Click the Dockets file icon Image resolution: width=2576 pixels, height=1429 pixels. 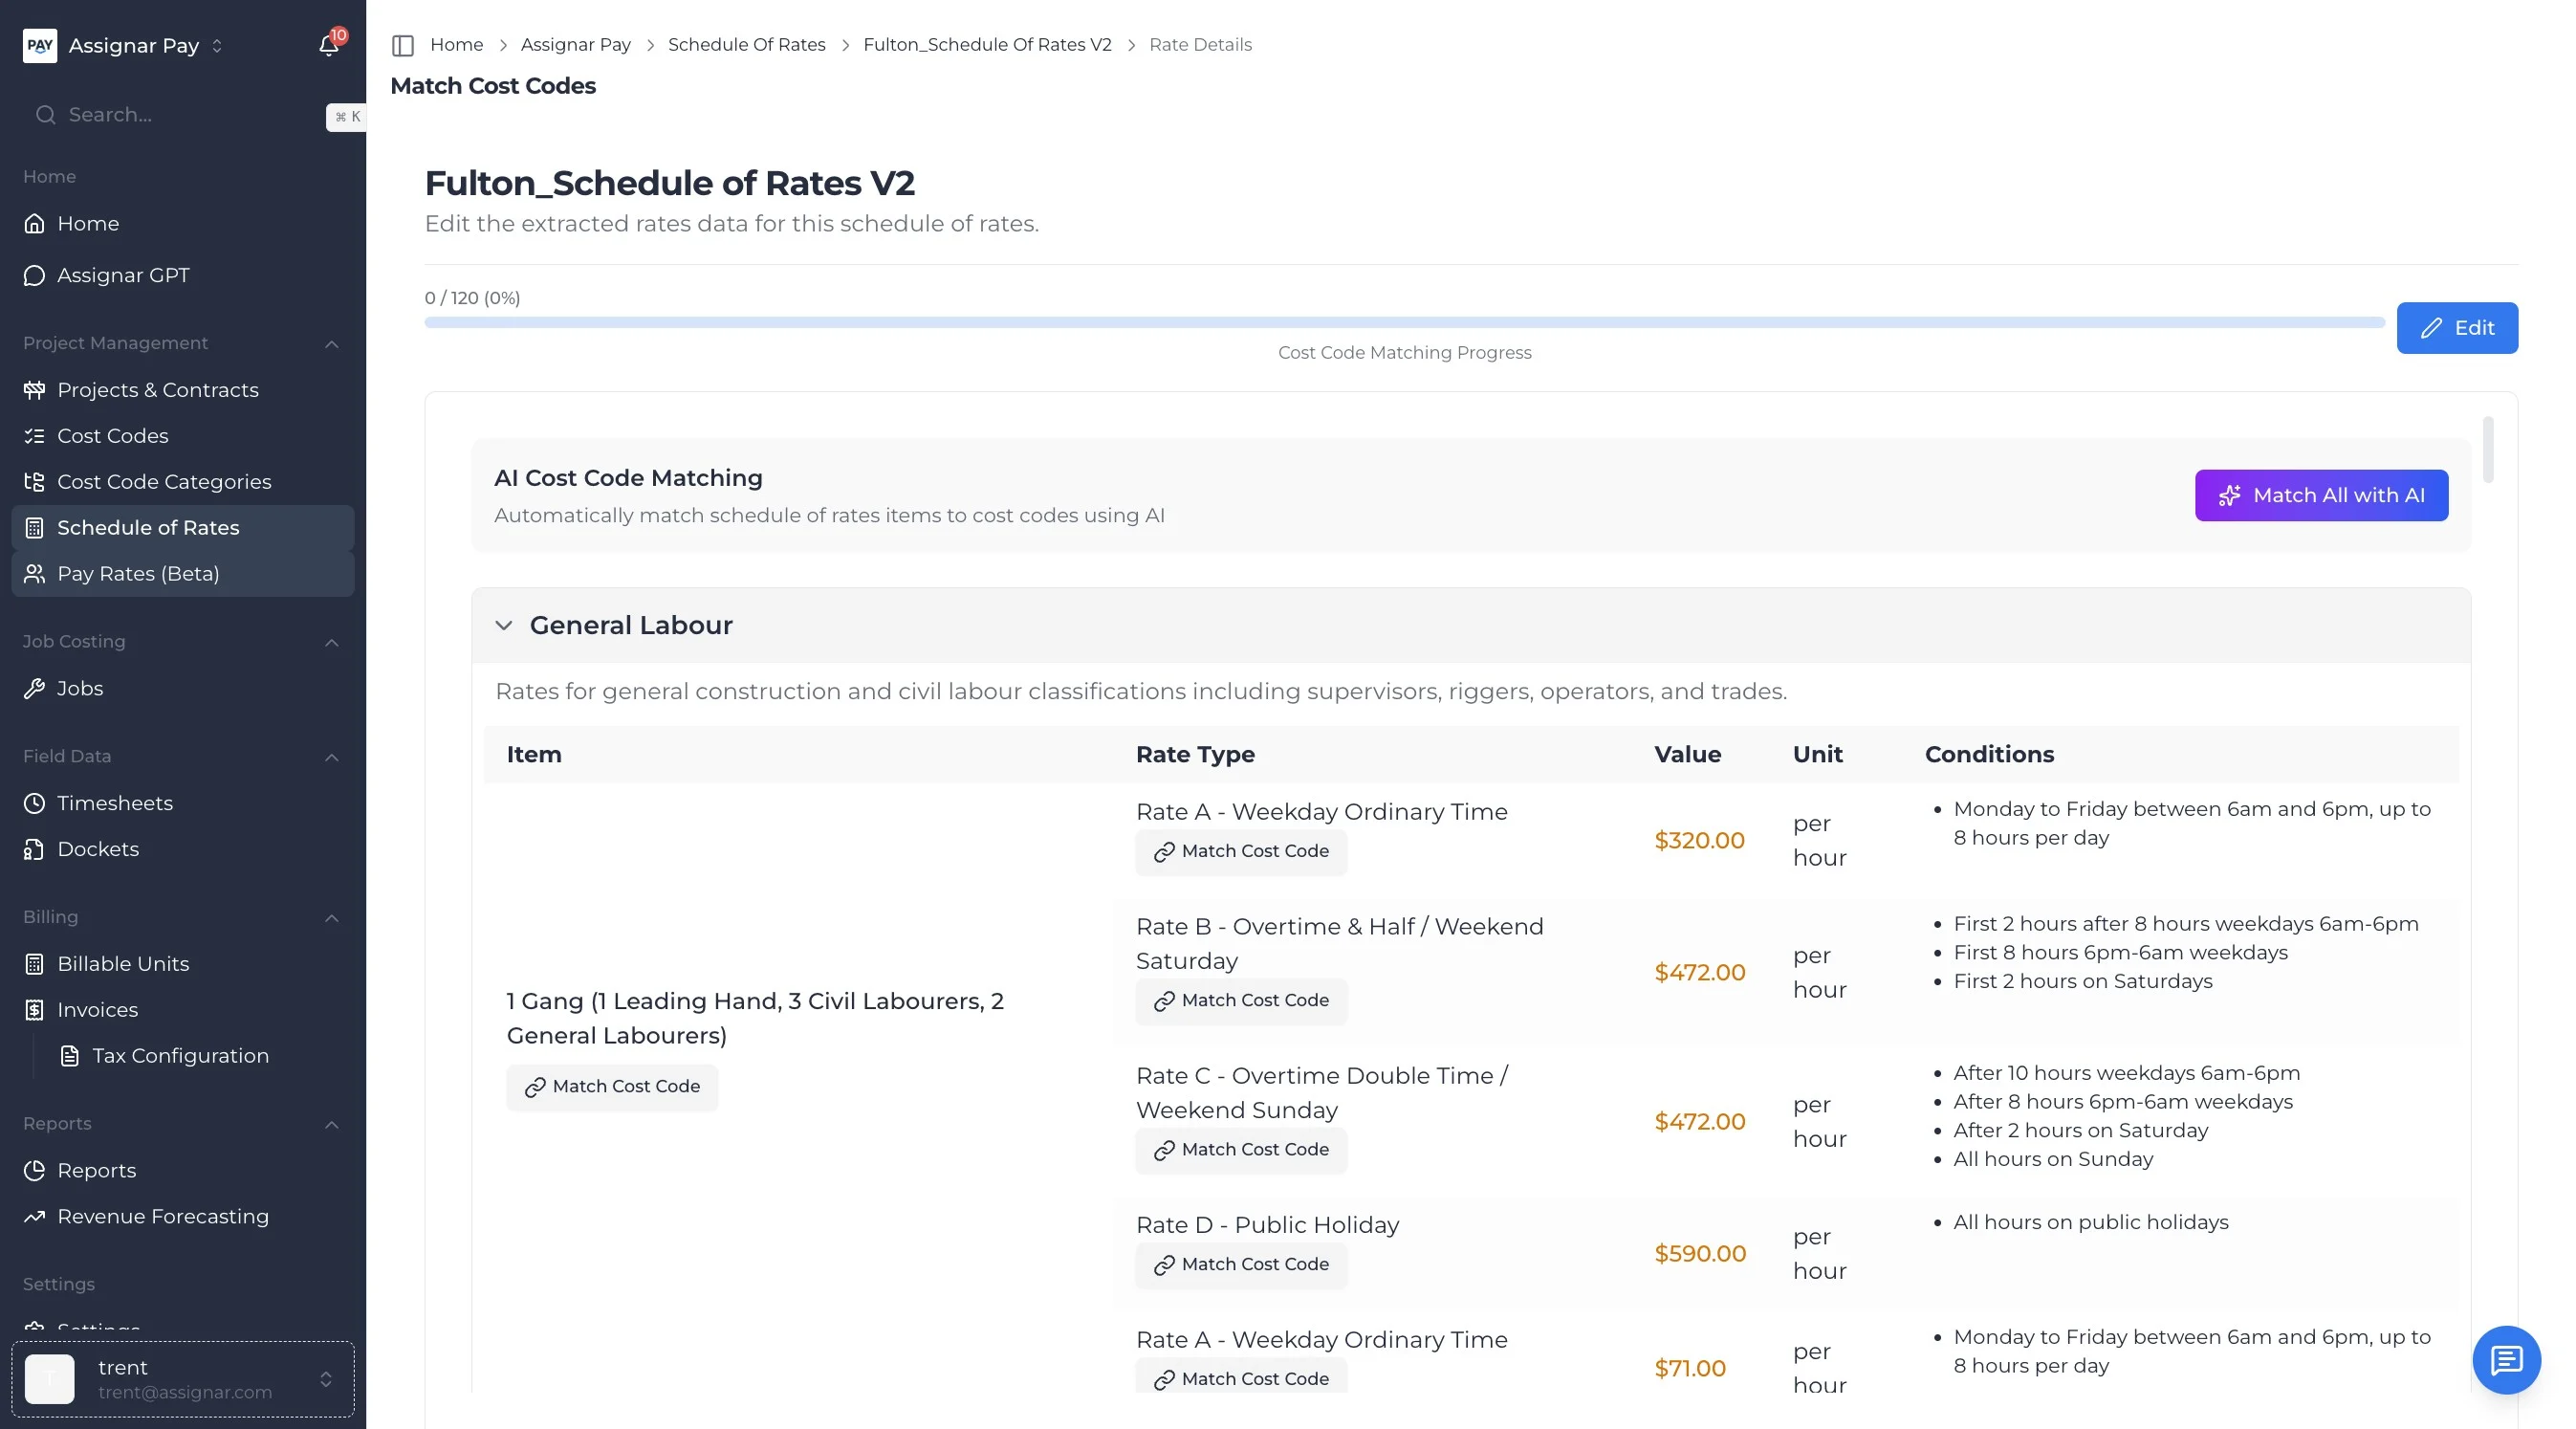pos(35,849)
